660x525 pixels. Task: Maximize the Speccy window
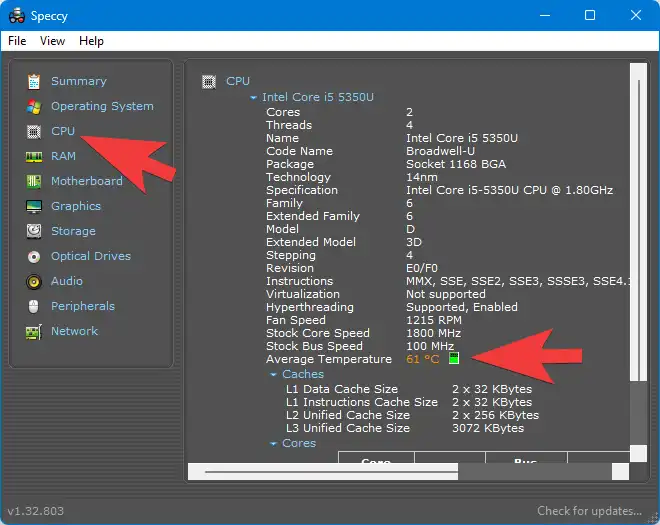[x=590, y=16]
